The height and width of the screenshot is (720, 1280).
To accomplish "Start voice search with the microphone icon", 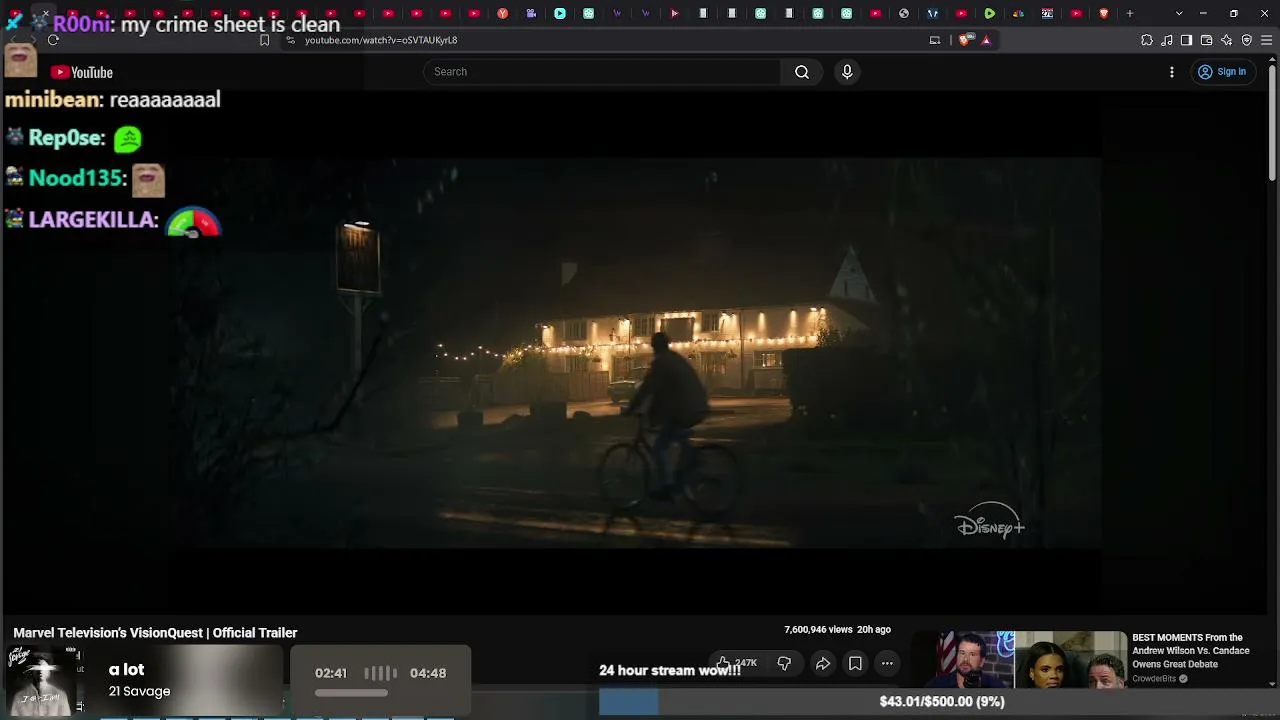I will [847, 72].
